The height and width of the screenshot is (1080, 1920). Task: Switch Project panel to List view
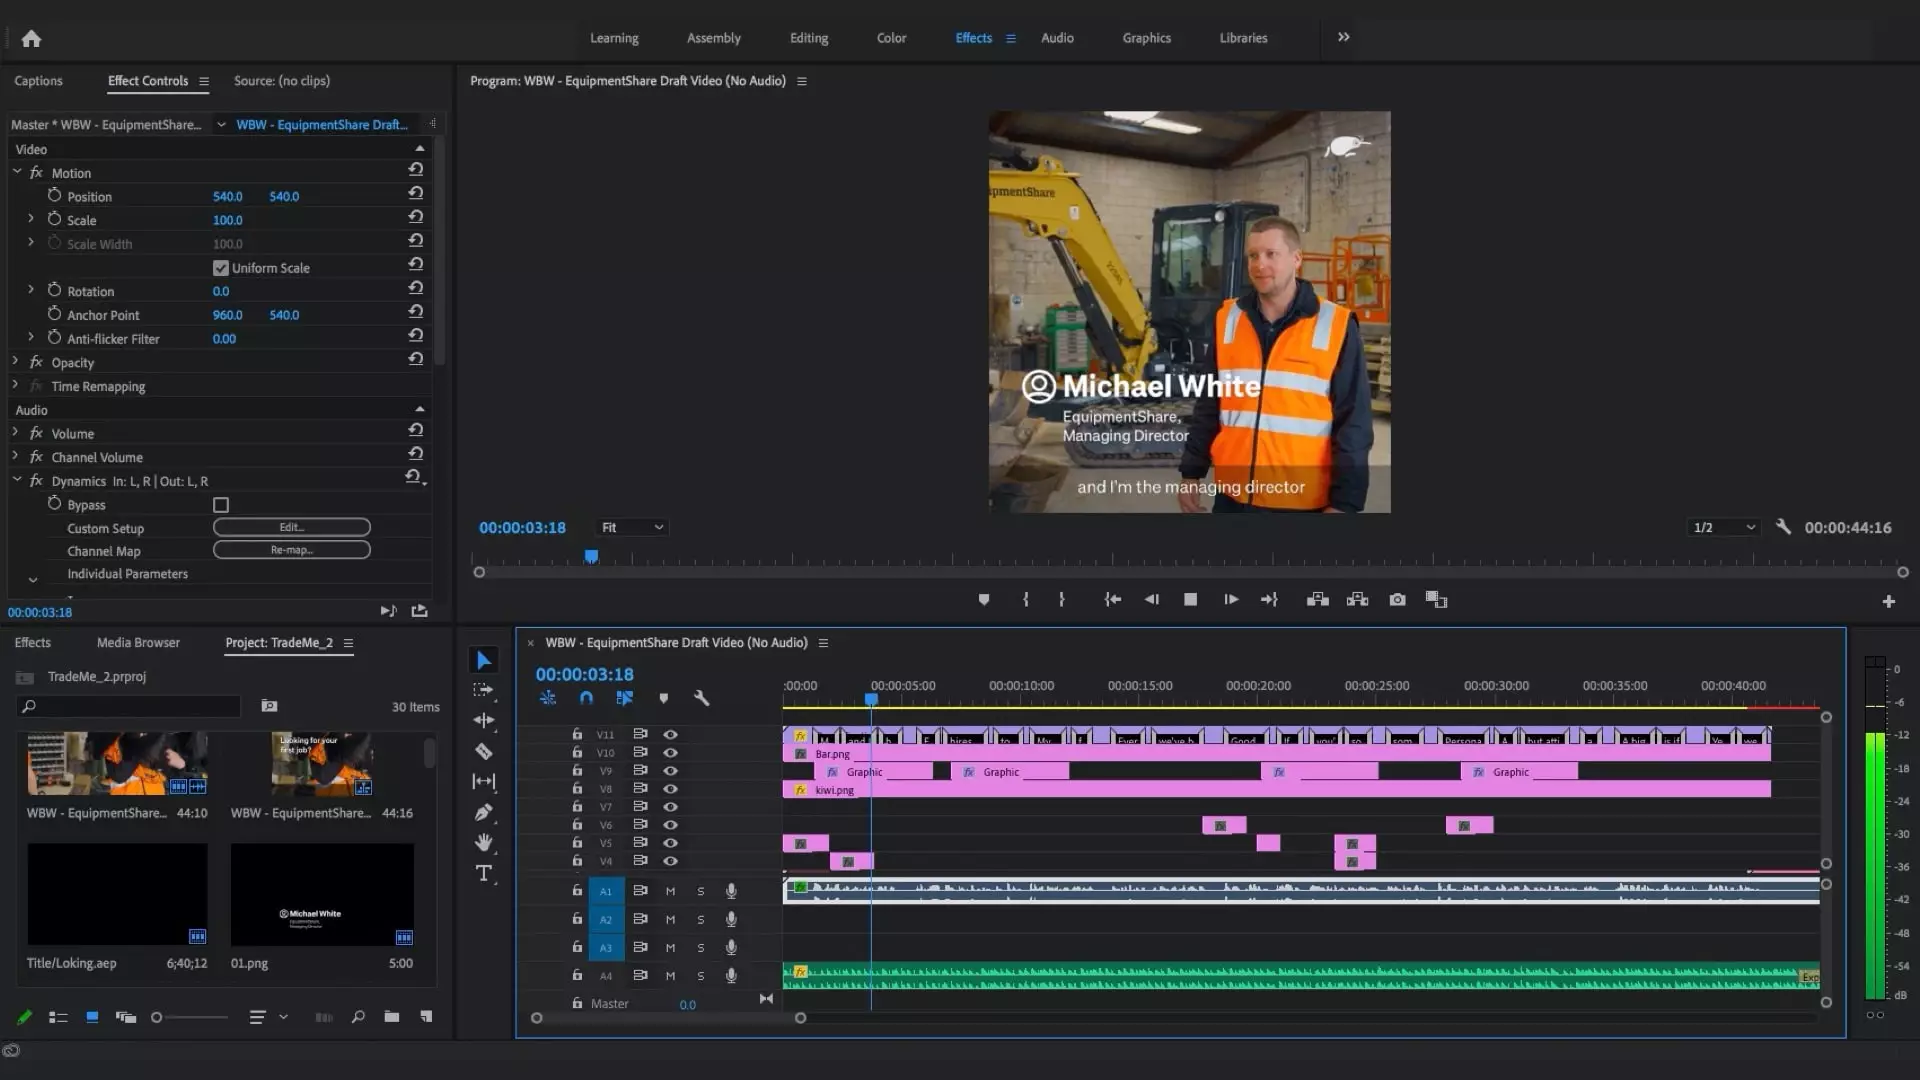coord(58,1017)
